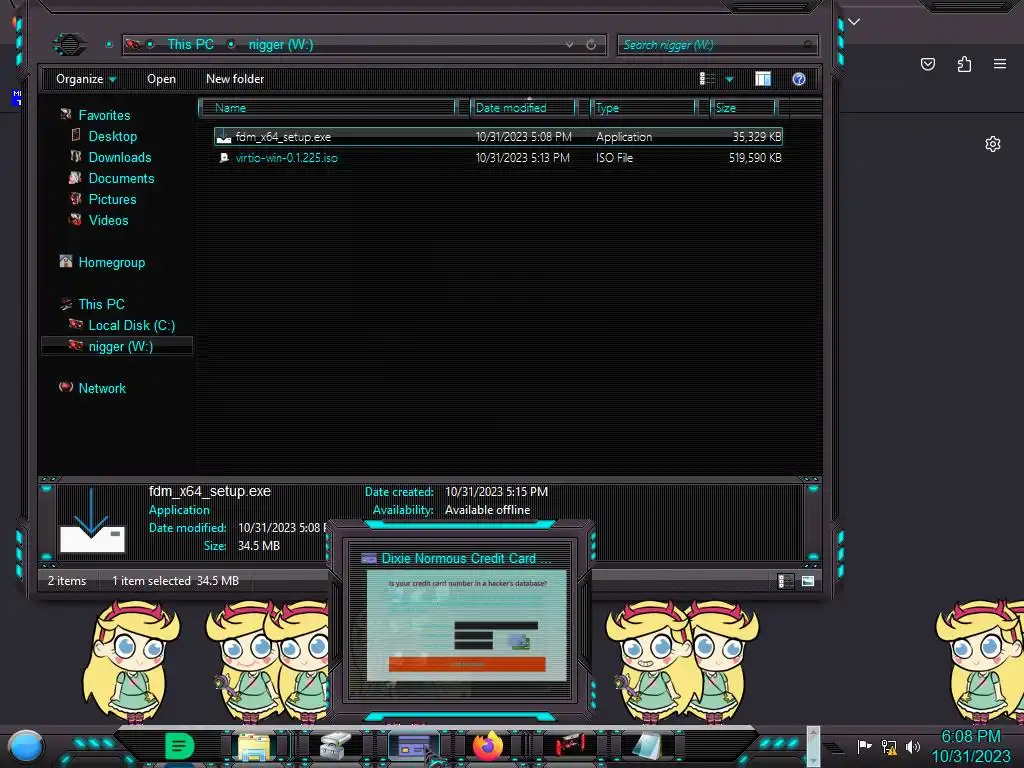
Task: Open Homegroup in navigation pane
Action: 111,262
